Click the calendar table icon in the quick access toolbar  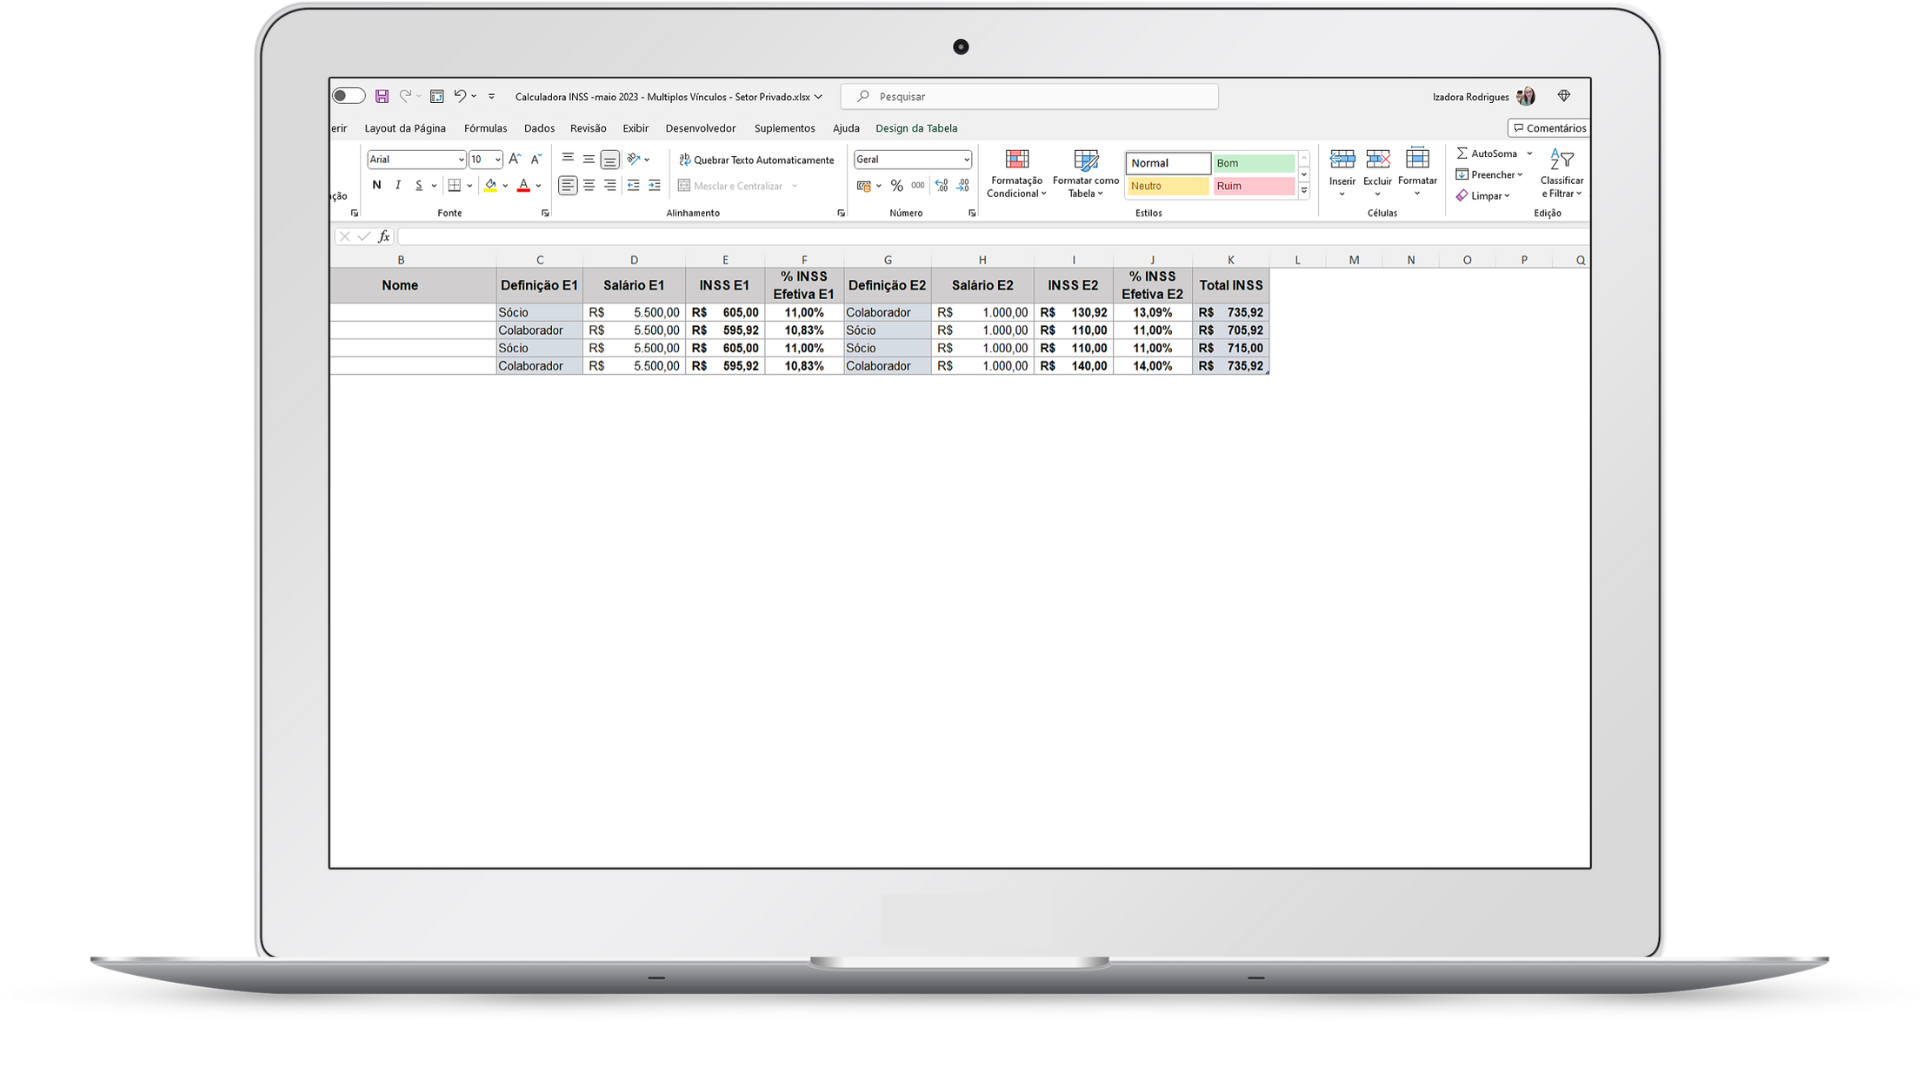click(437, 97)
